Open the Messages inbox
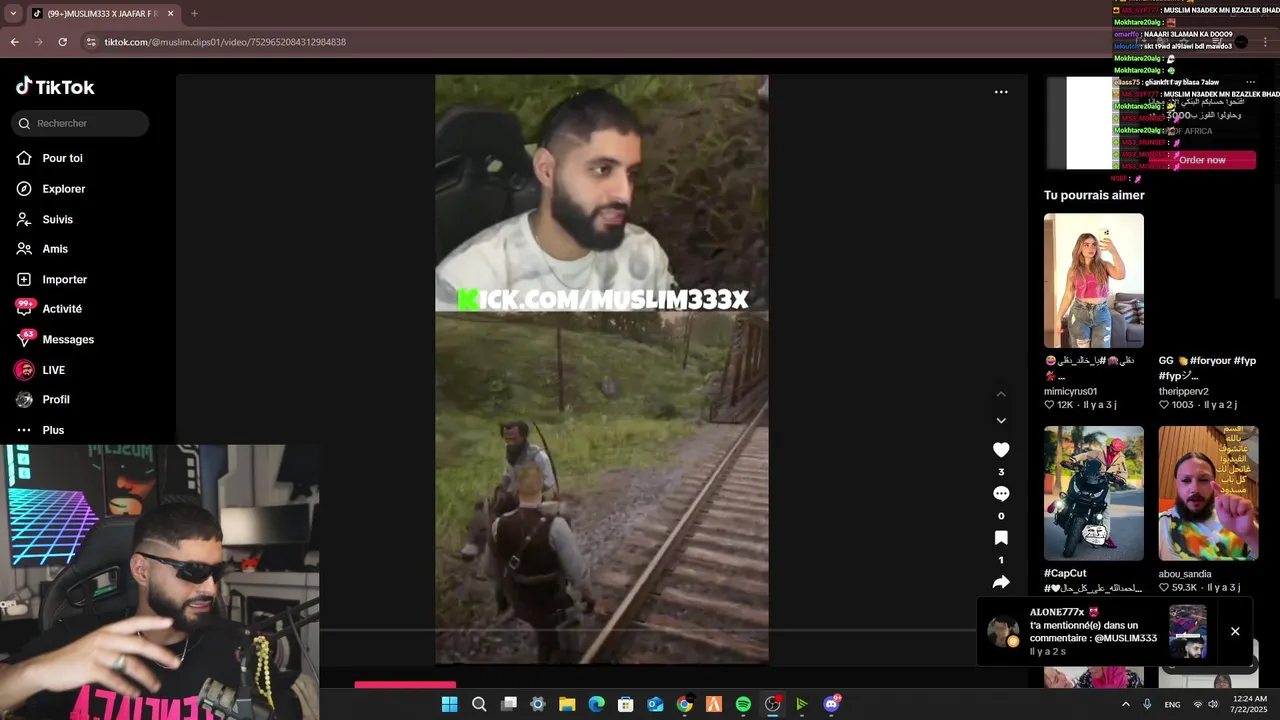1280x720 pixels. [68, 339]
